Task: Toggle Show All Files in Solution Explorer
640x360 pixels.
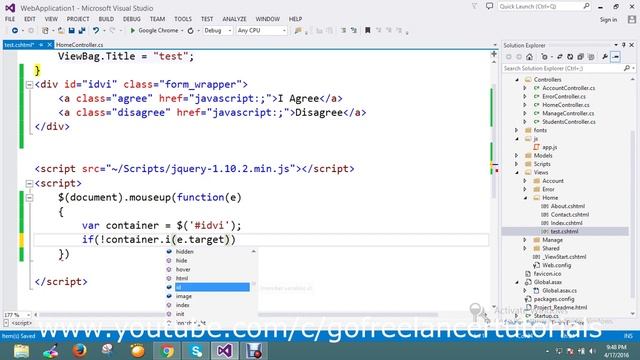Action: [590, 57]
